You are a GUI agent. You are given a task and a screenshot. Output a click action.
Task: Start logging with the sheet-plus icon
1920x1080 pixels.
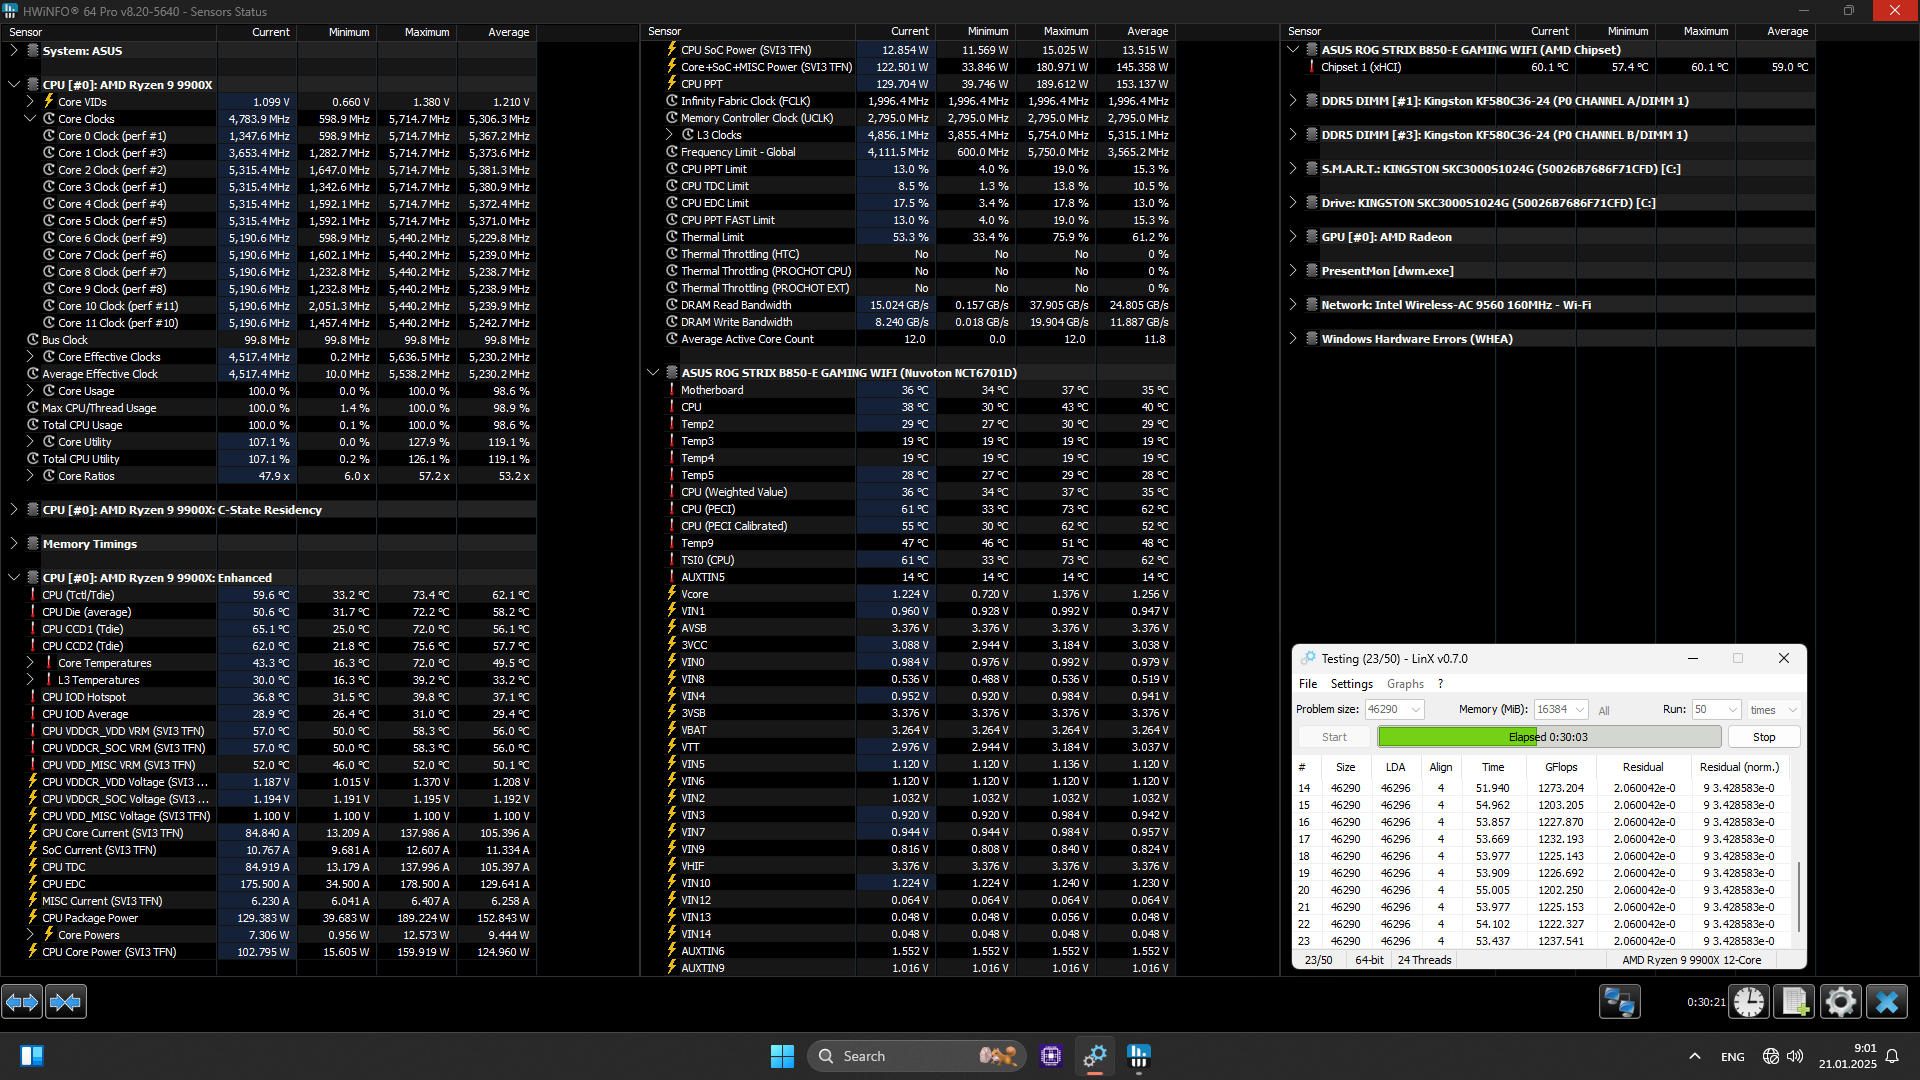coord(1794,1001)
